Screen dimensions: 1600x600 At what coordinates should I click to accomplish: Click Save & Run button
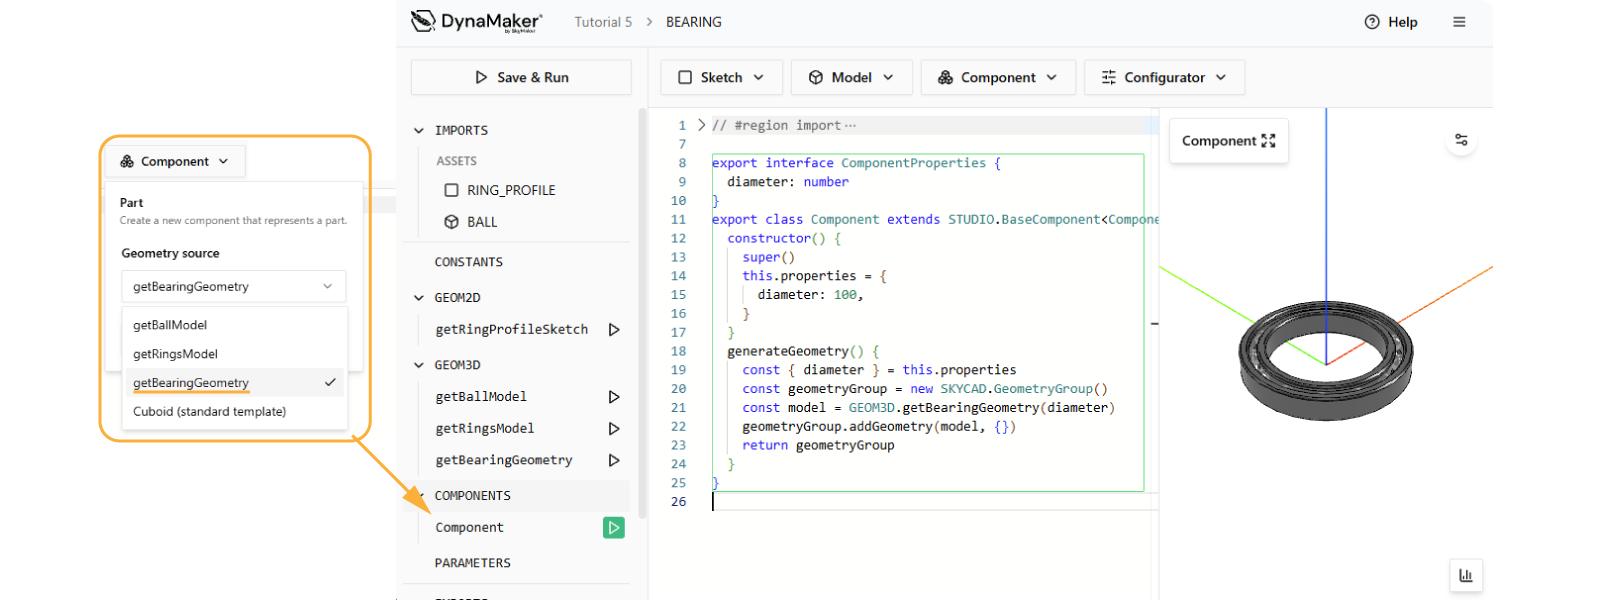click(x=521, y=77)
